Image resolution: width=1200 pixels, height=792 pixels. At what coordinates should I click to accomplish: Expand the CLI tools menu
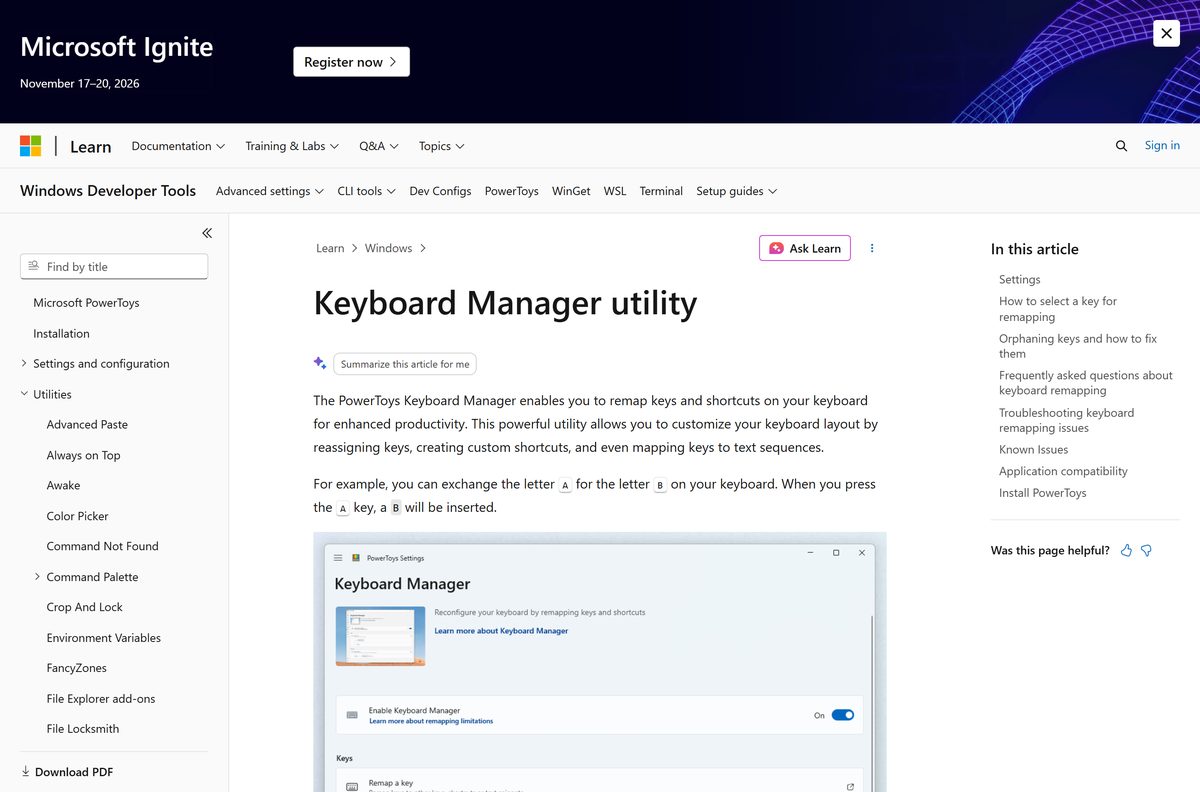coord(366,191)
